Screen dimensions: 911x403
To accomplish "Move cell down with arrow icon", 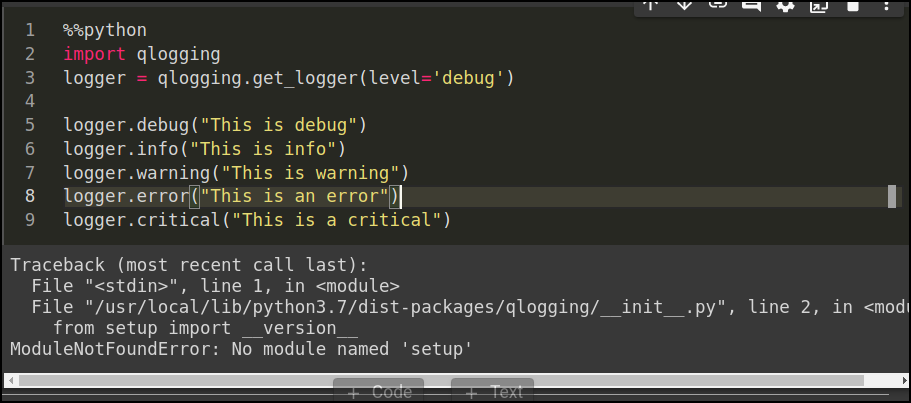I will [x=684, y=5].
